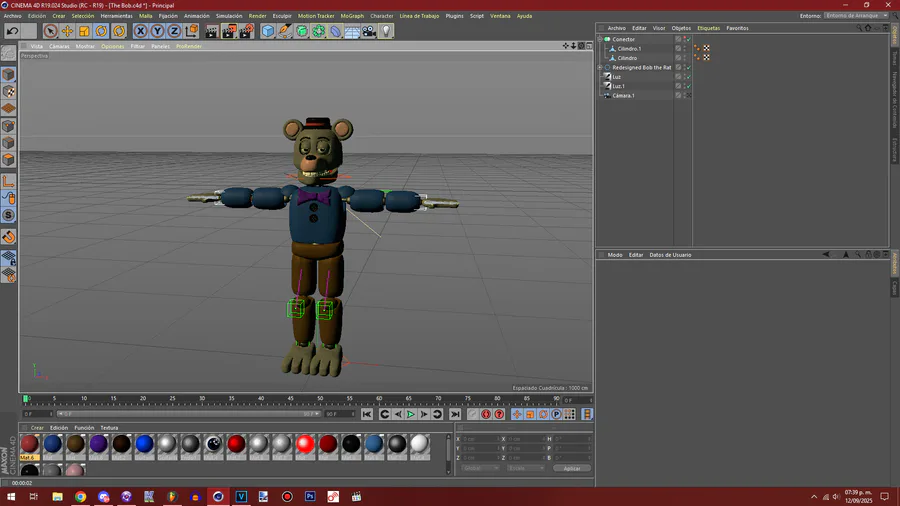Toggle green check enable for Luz.1
Image resolution: width=900 pixels, height=506 pixels.
click(689, 86)
